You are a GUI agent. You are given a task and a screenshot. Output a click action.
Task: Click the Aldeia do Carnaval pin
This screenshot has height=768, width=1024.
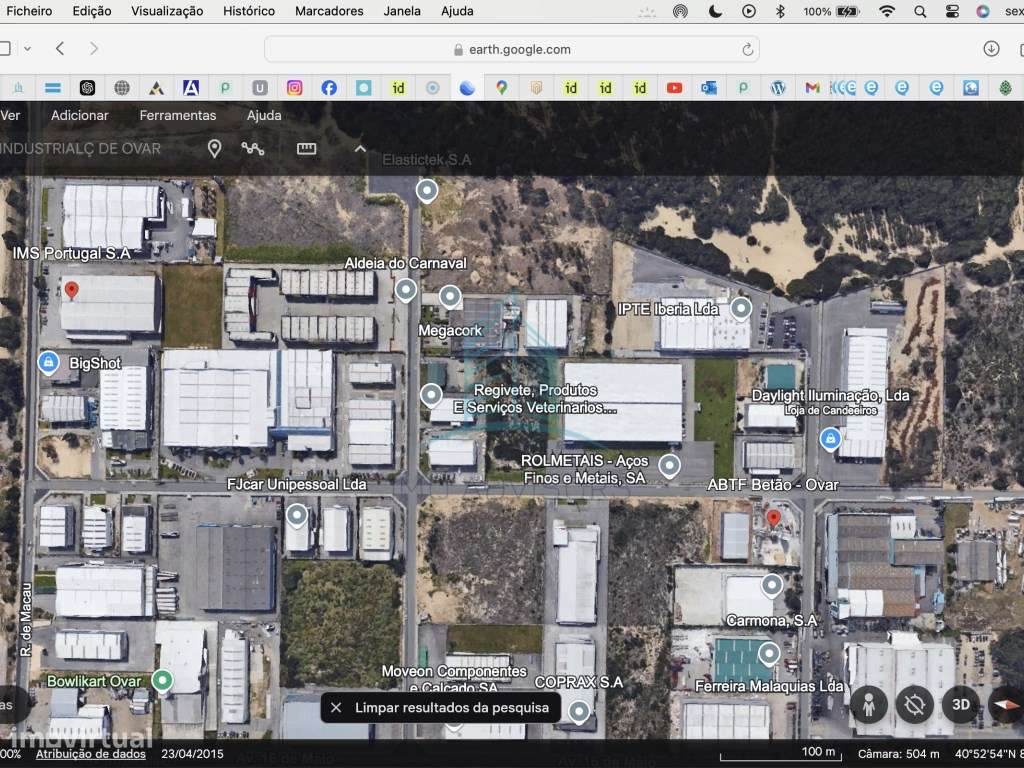click(406, 290)
